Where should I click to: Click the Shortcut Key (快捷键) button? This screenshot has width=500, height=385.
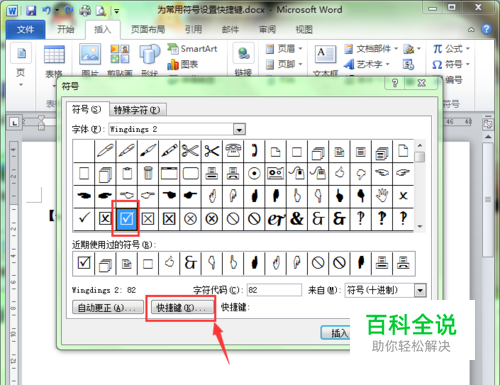[x=182, y=307]
